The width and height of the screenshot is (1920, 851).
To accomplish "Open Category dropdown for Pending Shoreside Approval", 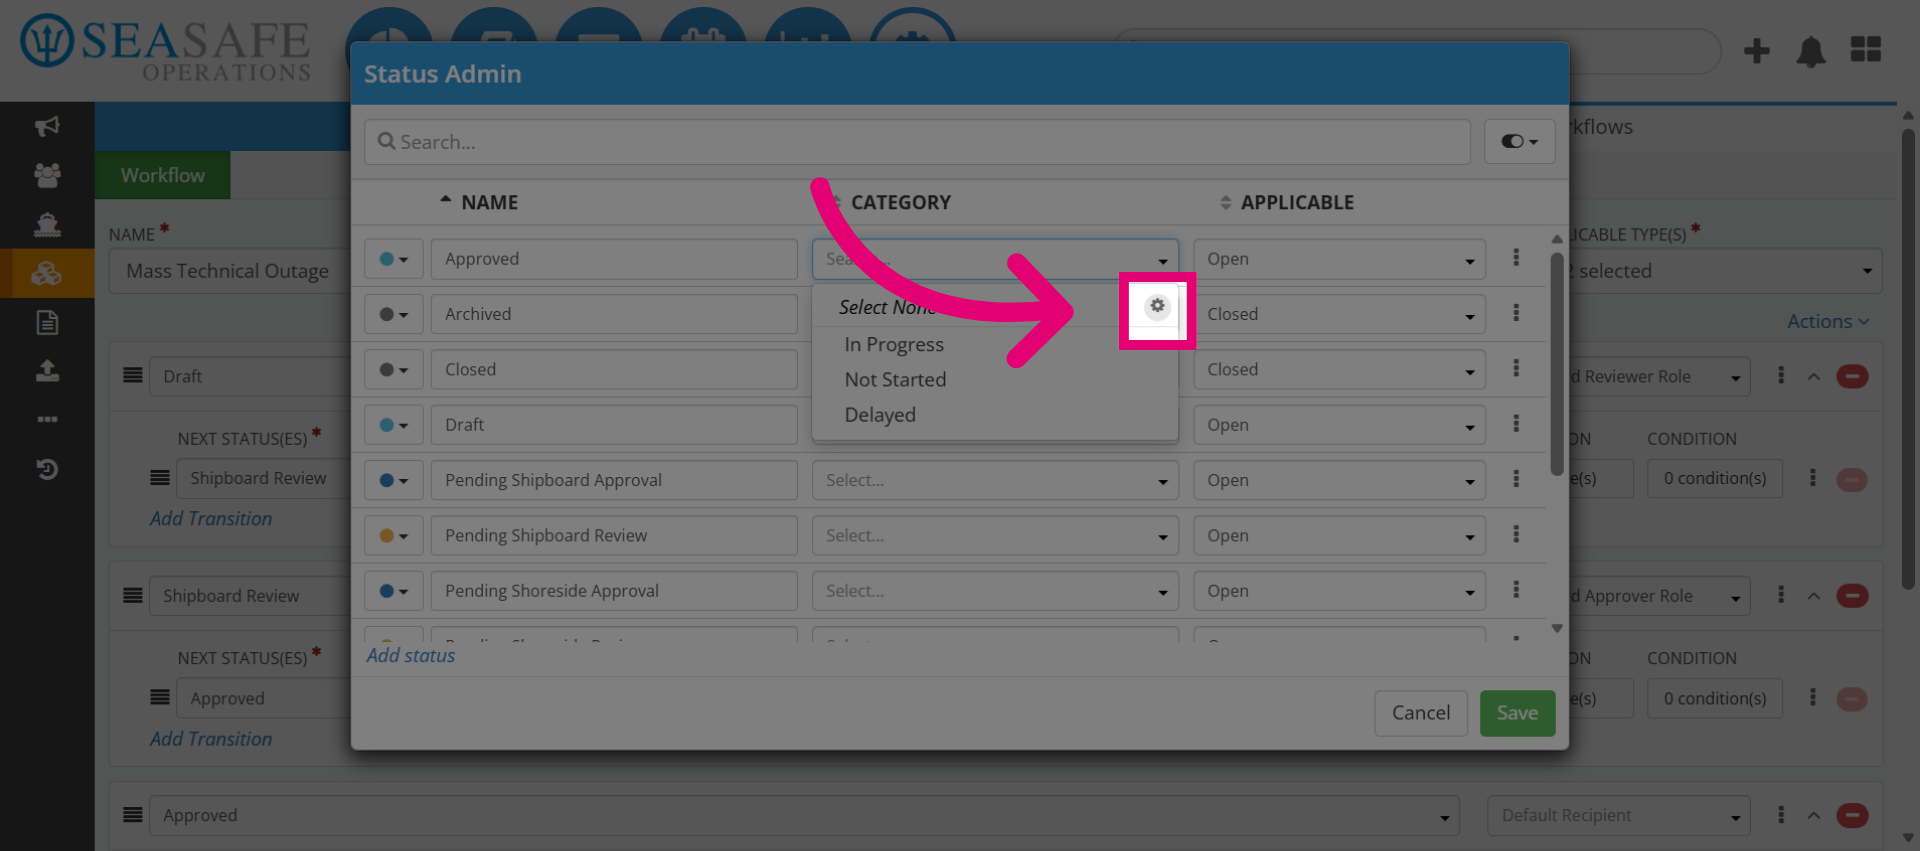I will tap(995, 591).
